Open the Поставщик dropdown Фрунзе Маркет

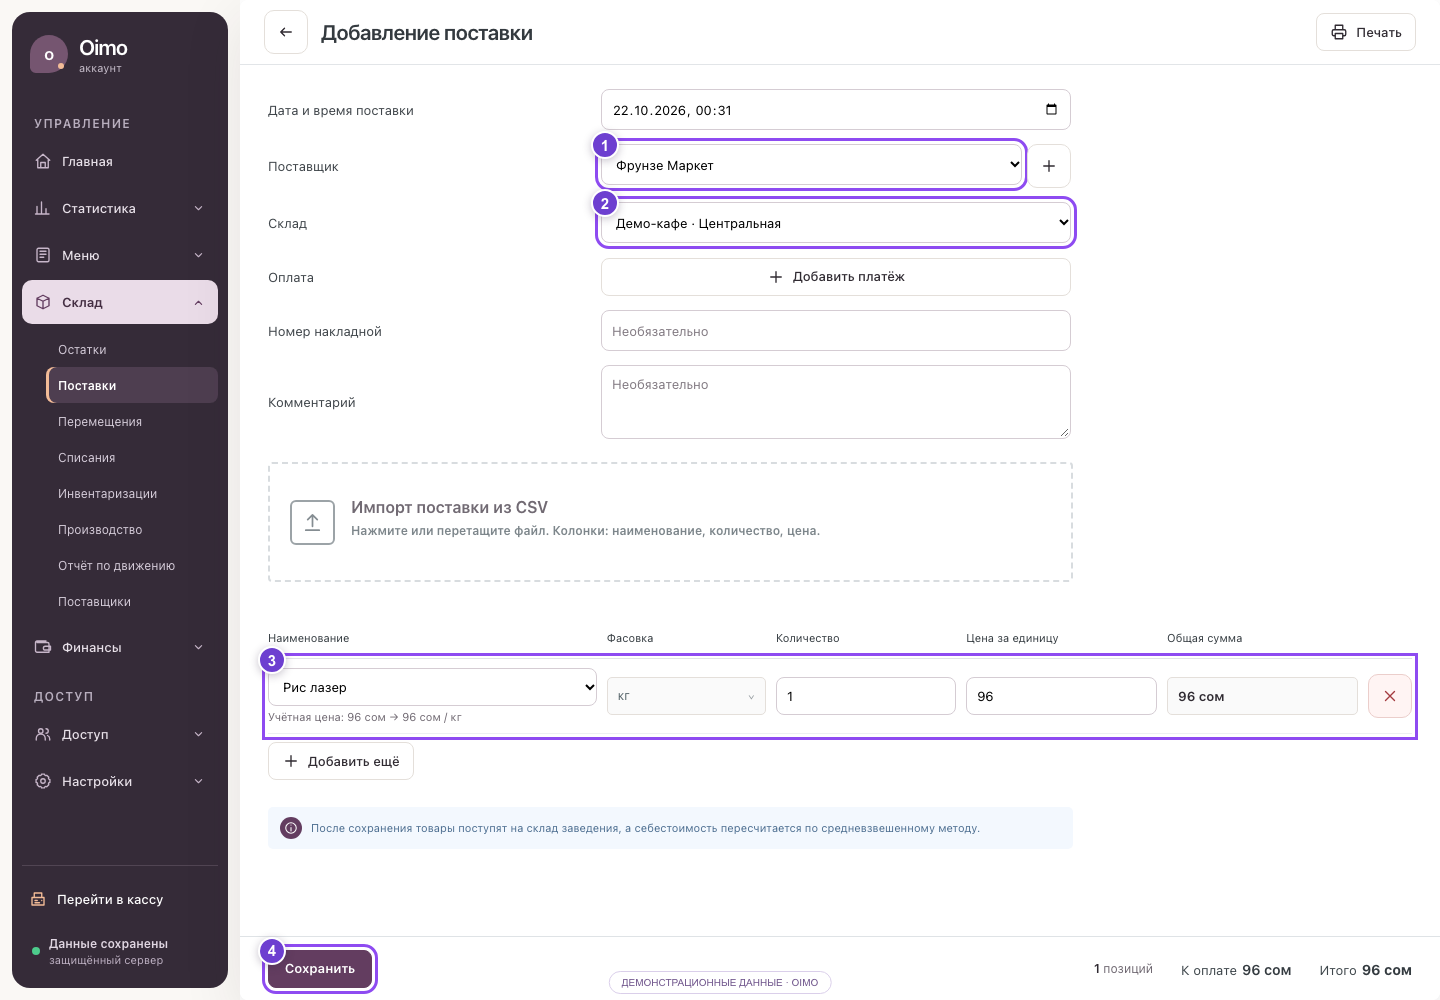click(812, 165)
